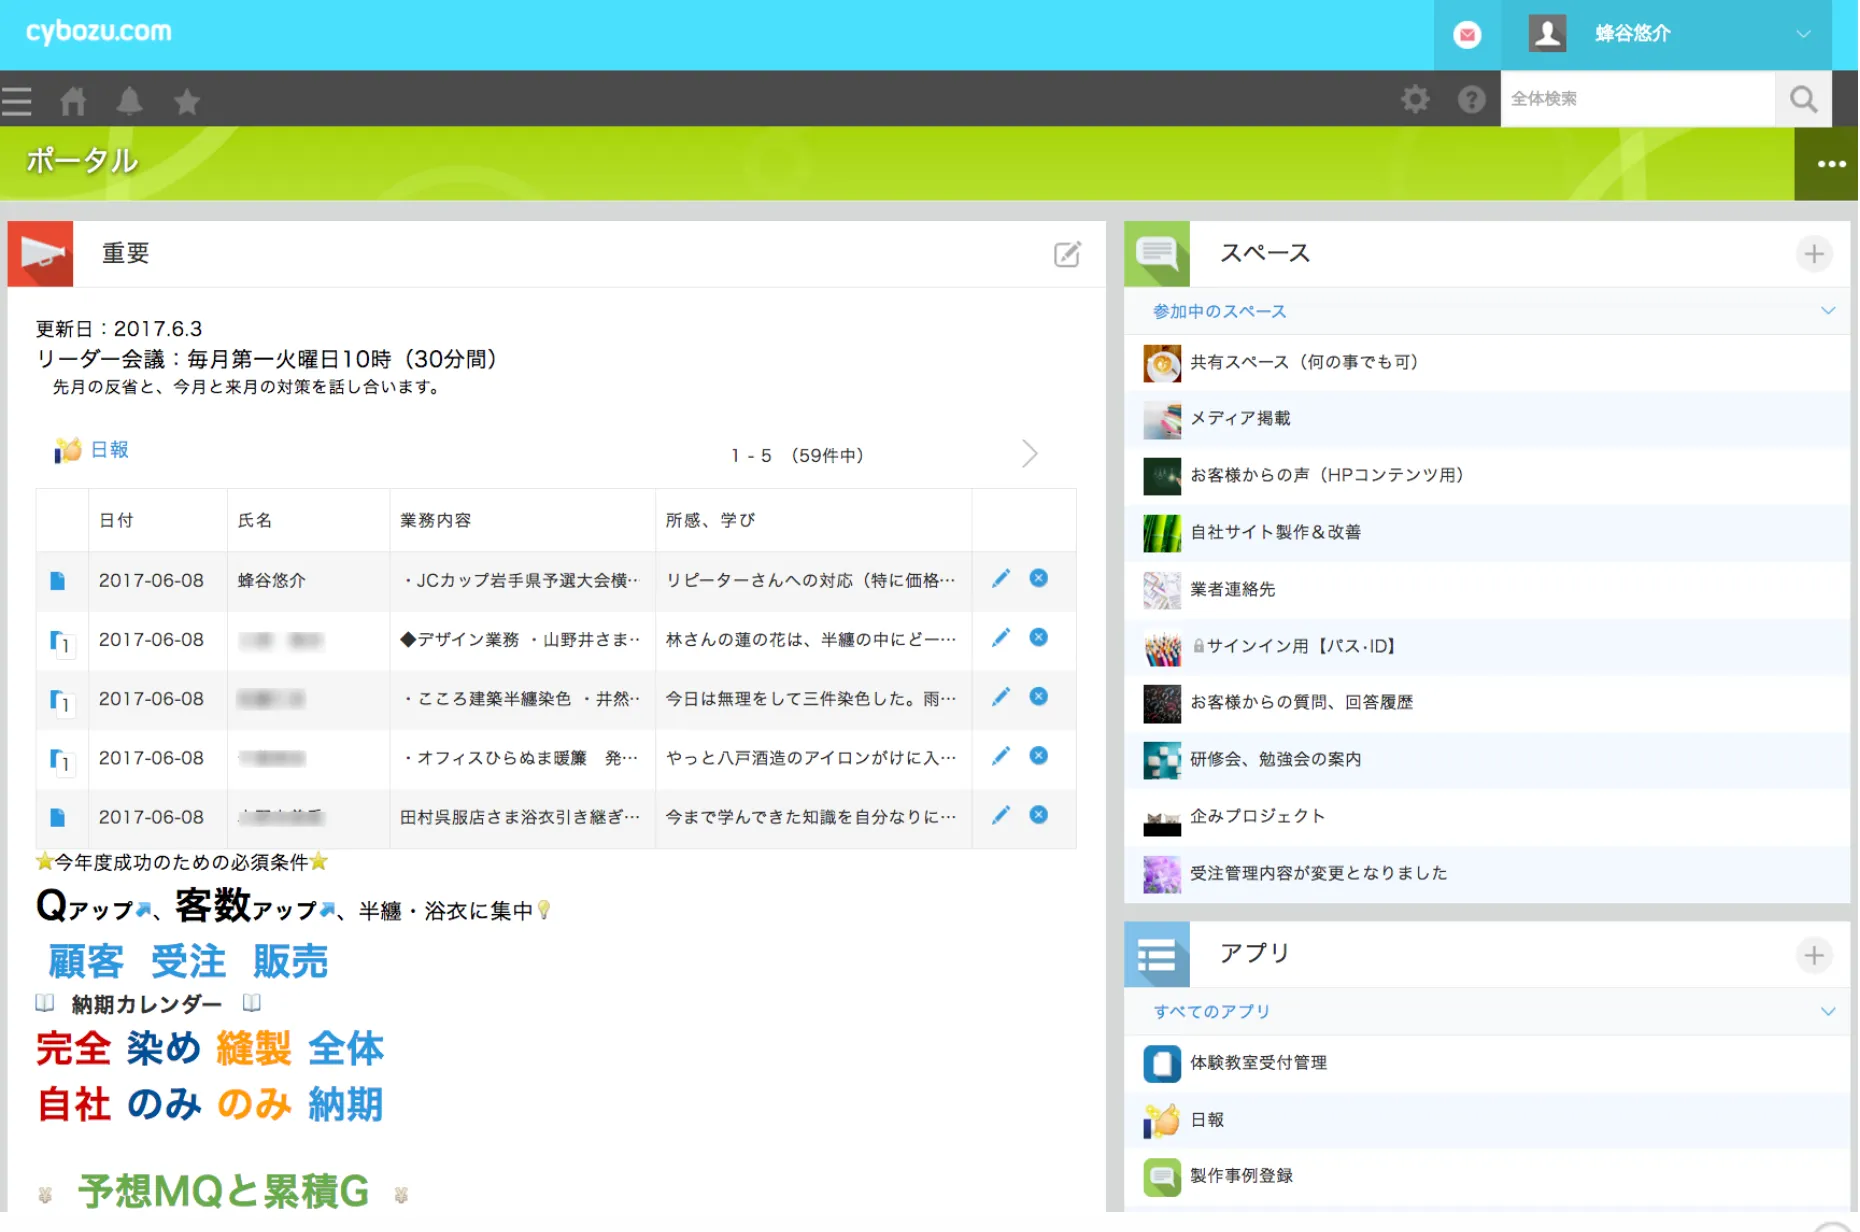Open the portal options ellipsis menu
The image size is (1860, 1232).
1830,164
